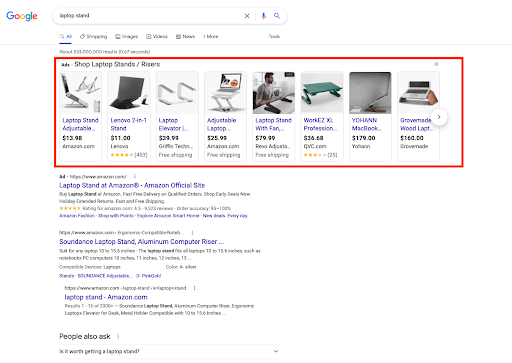The height and width of the screenshot is (363, 512).
Task: Open three-dot menu beside Amazon ad URL
Action: click(135, 176)
